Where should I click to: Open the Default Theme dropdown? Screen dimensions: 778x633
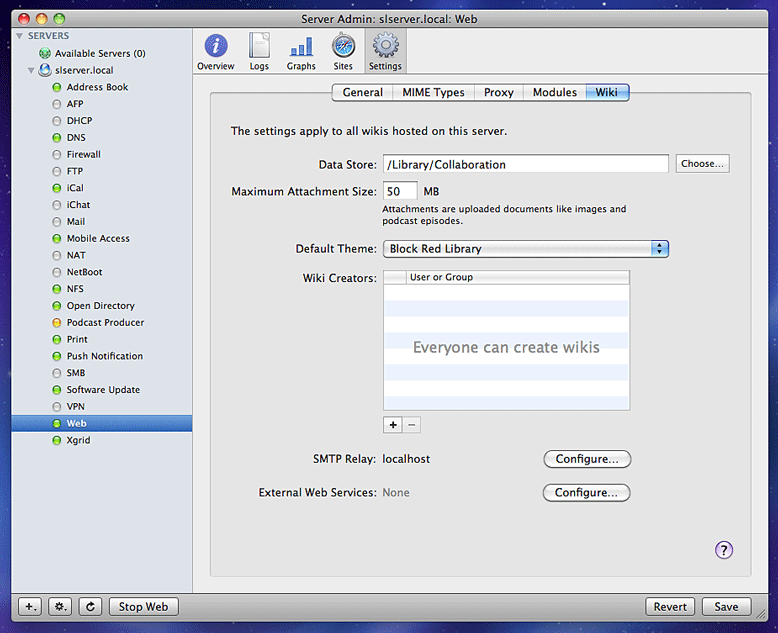(x=526, y=249)
